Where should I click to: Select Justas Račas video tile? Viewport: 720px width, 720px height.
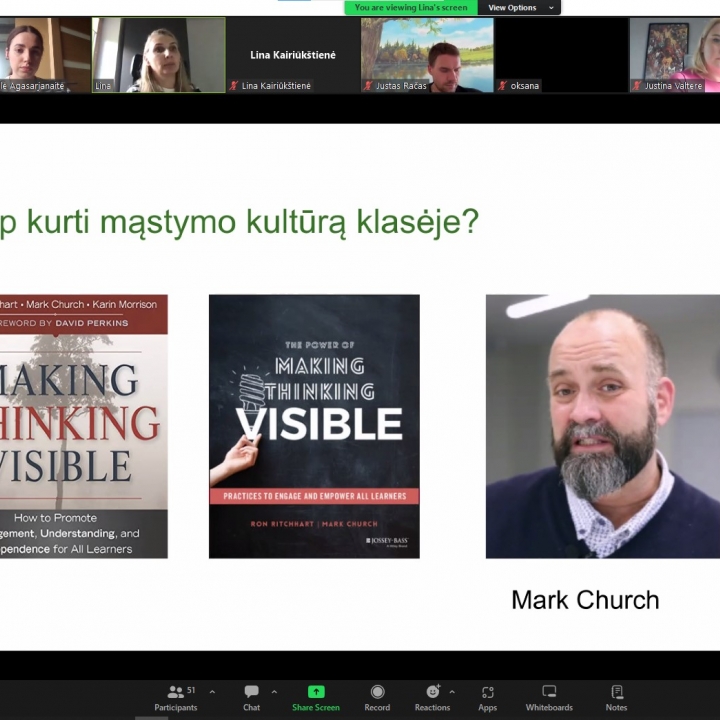pyautogui.click(x=427, y=55)
